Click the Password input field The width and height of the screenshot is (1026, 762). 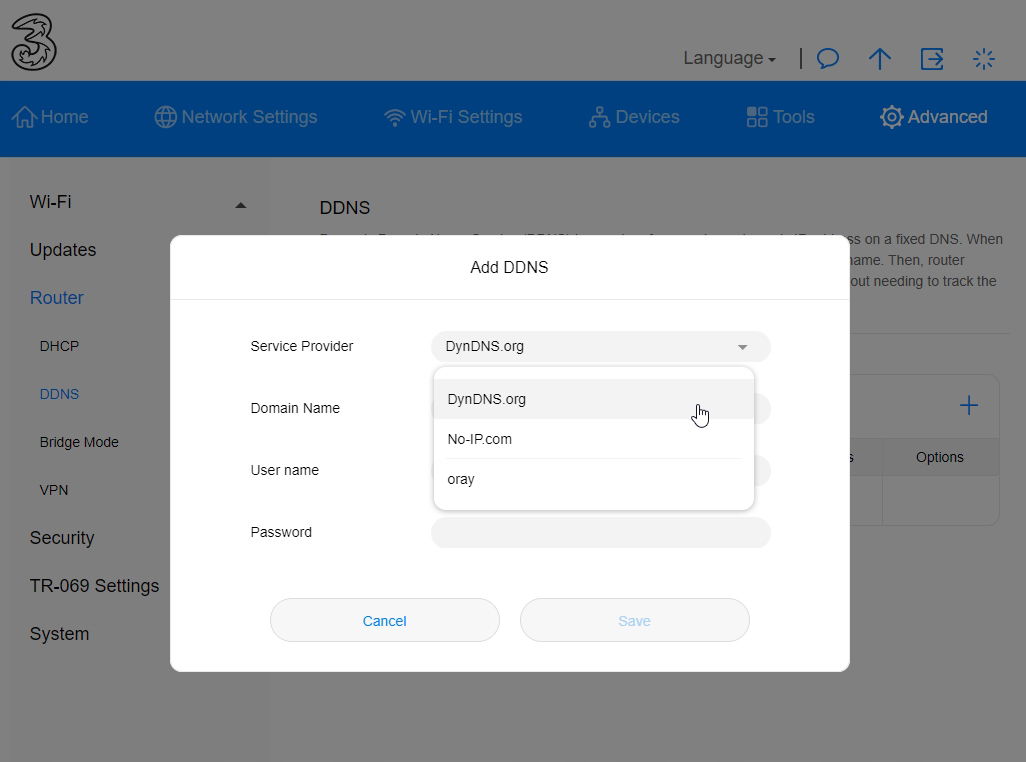coord(601,532)
